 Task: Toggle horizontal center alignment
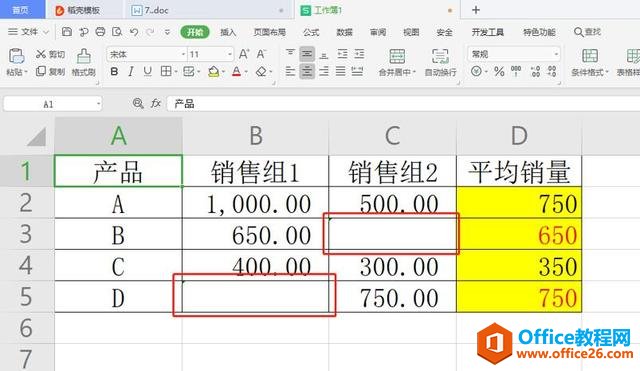point(307,72)
